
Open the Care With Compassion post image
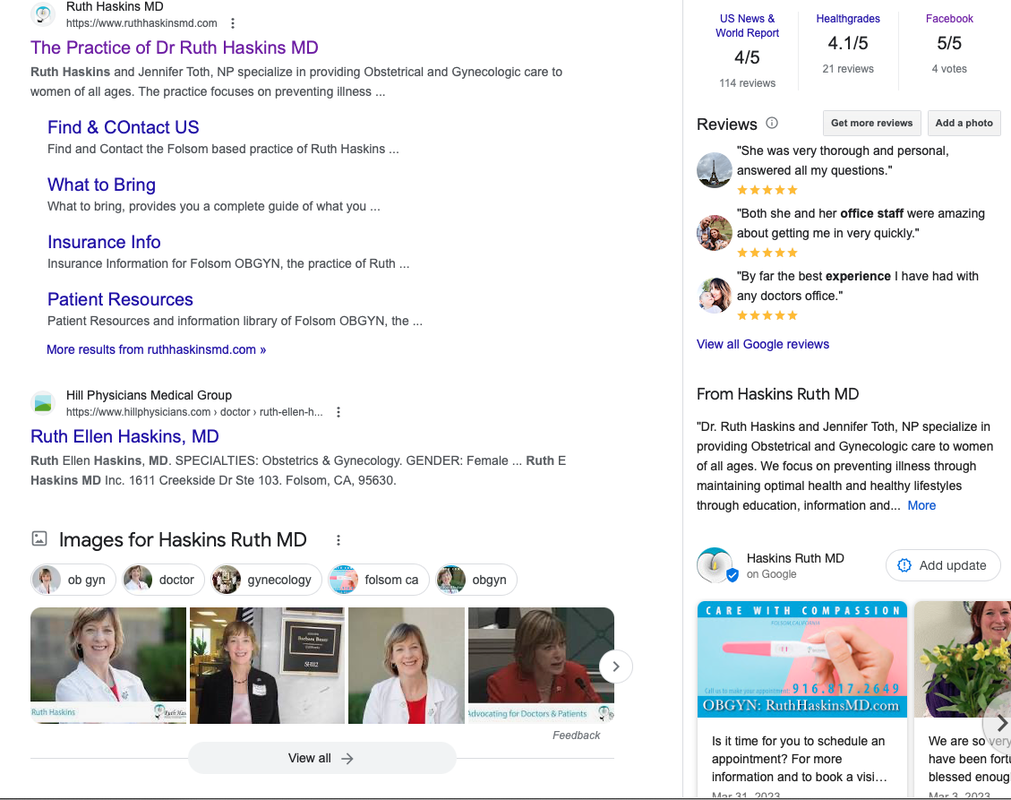point(802,659)
